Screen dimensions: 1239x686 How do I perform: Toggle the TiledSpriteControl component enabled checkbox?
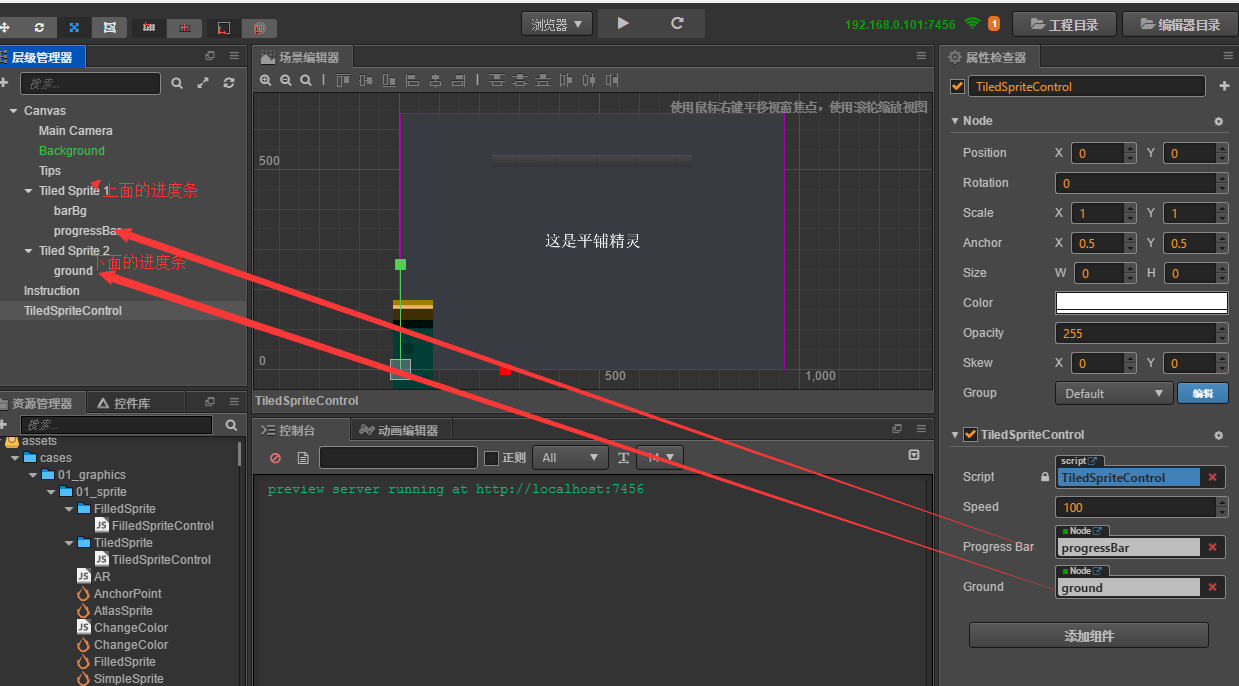point(970,434)
